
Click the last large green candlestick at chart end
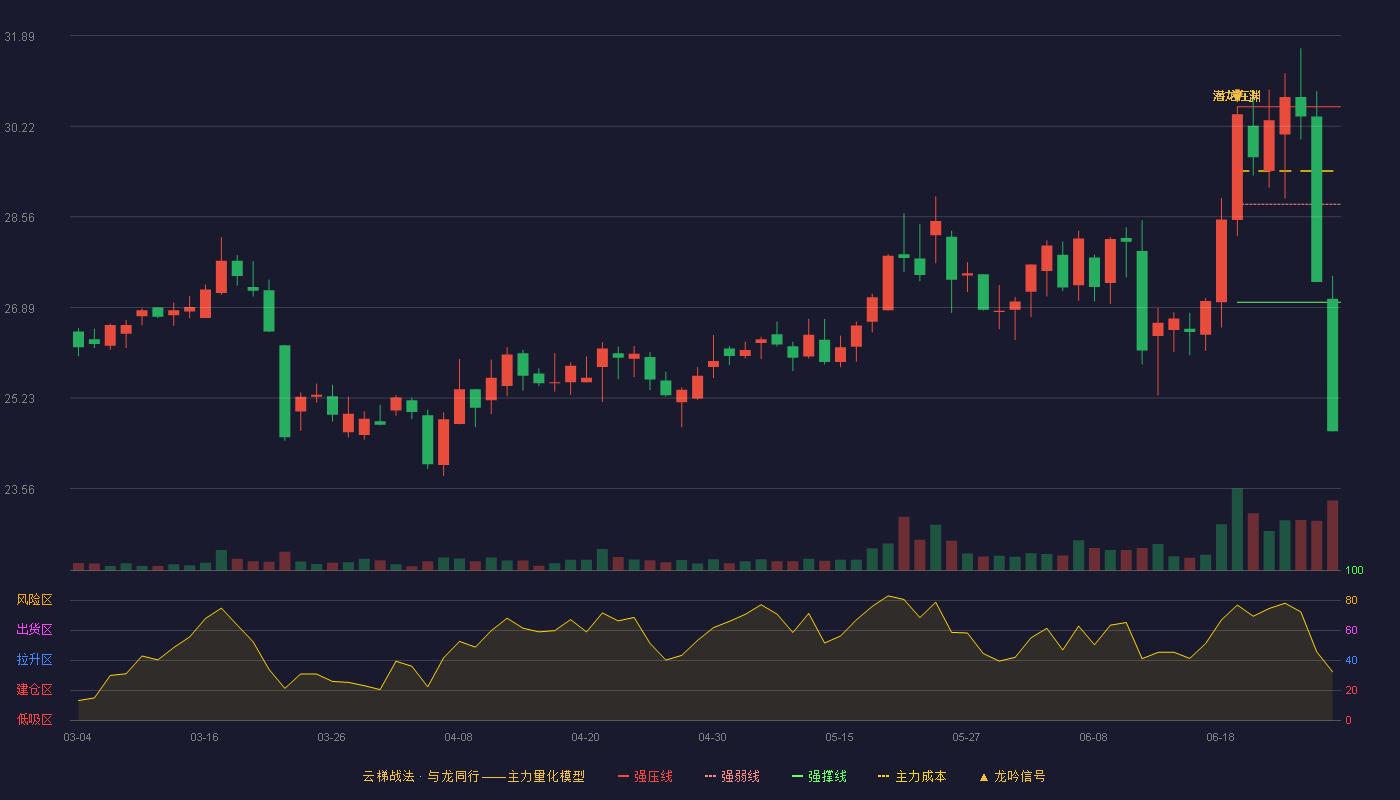(x=1332, y=365)
